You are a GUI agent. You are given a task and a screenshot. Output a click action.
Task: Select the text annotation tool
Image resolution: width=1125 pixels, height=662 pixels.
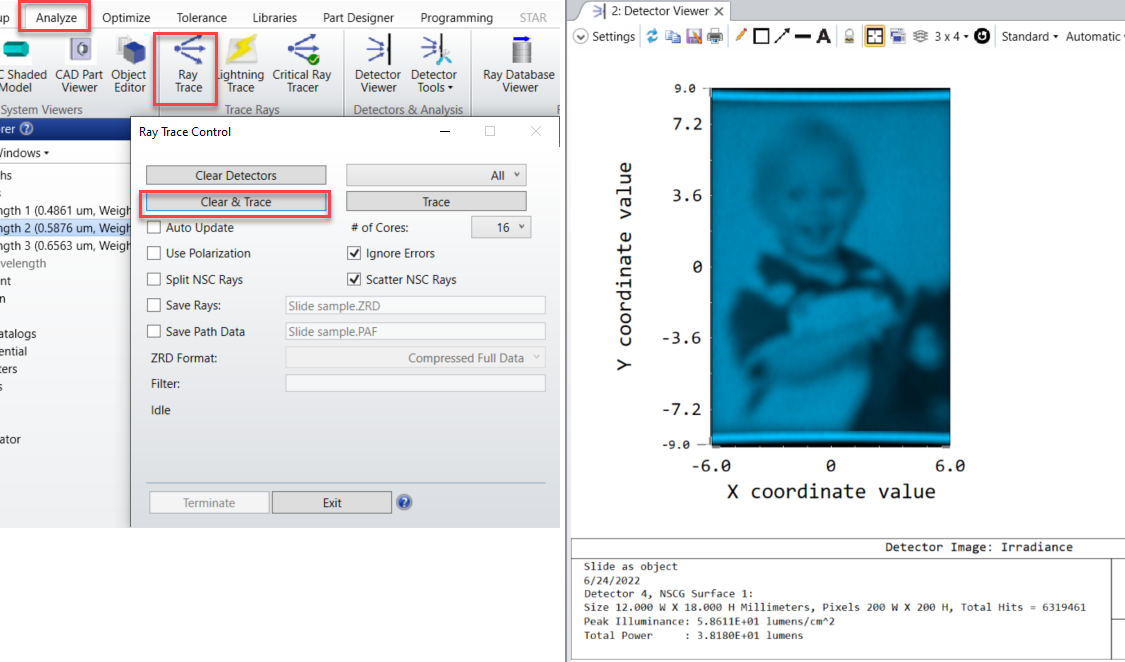[x=824, y=36]
